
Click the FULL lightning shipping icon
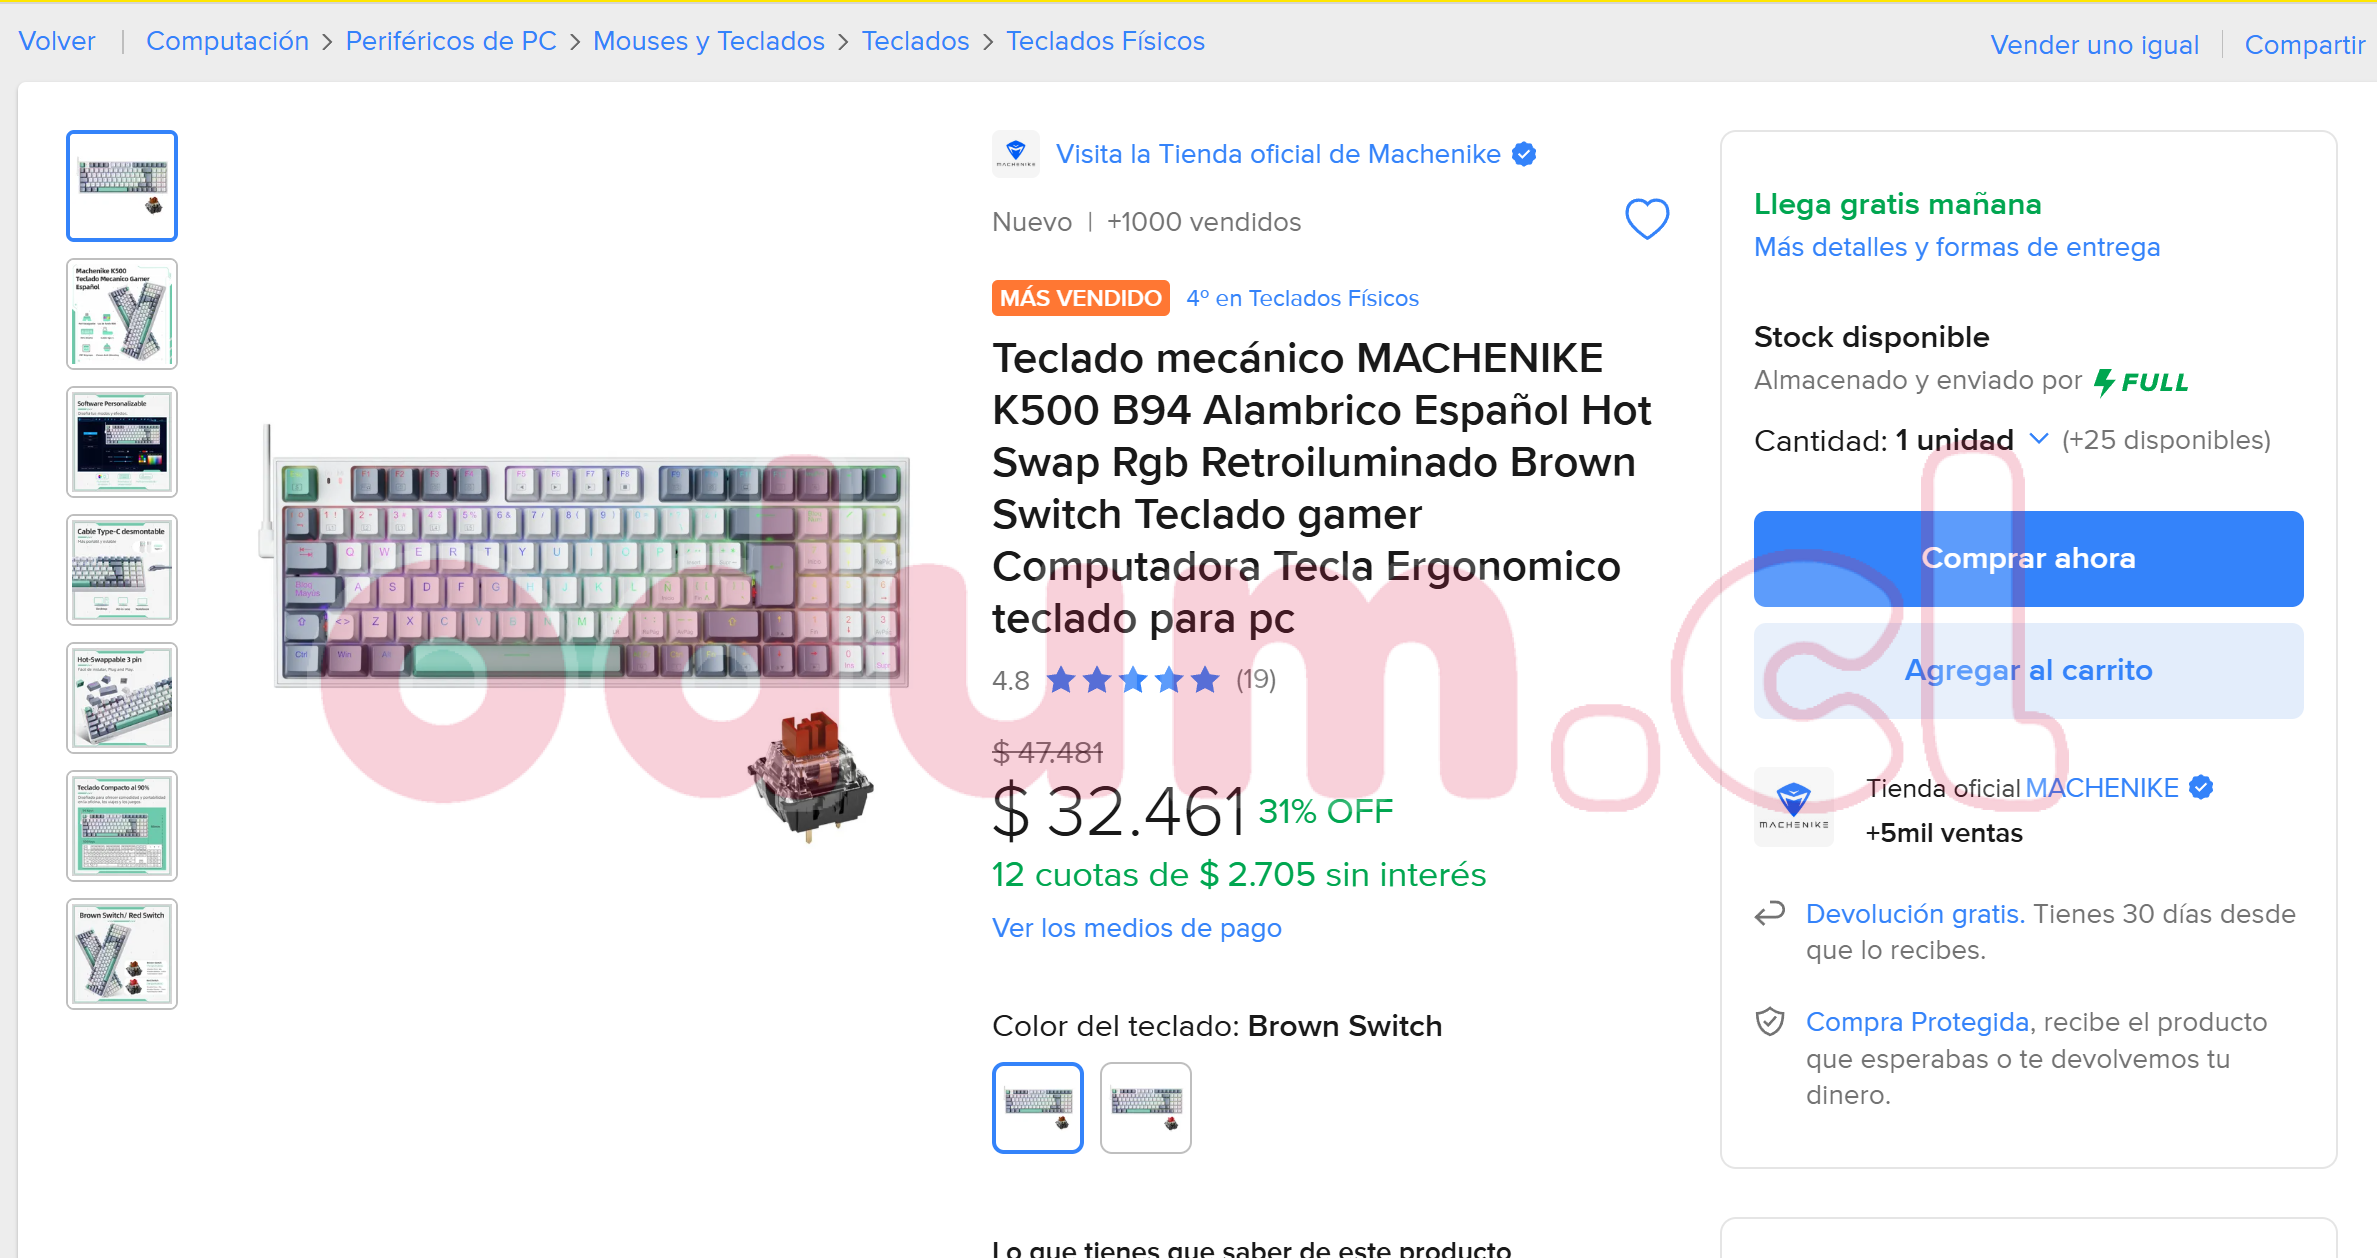pos(2141,382)
